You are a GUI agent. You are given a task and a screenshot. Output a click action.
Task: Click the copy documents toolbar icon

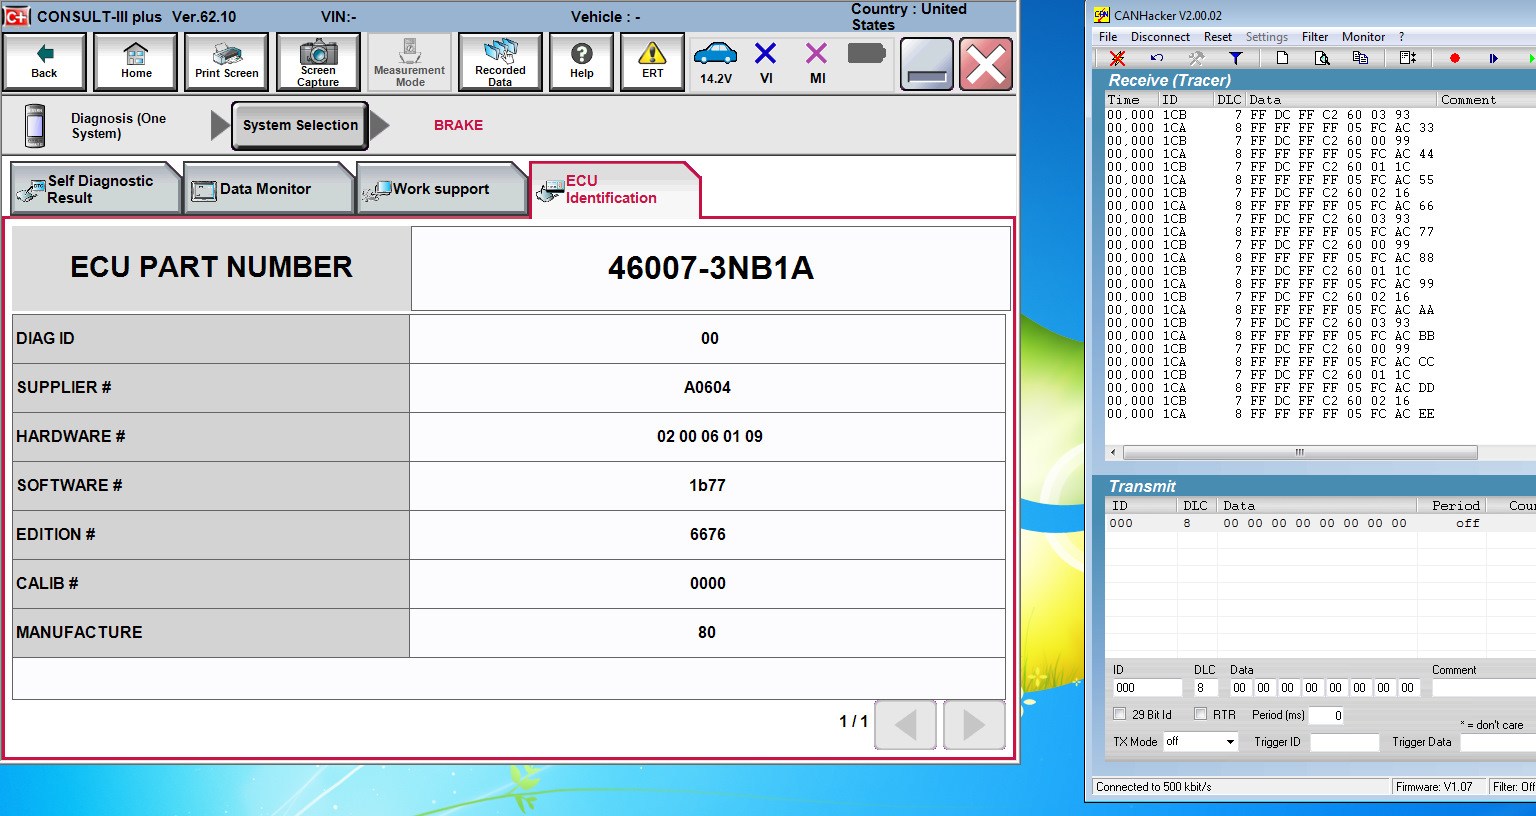pos(1360,59)
